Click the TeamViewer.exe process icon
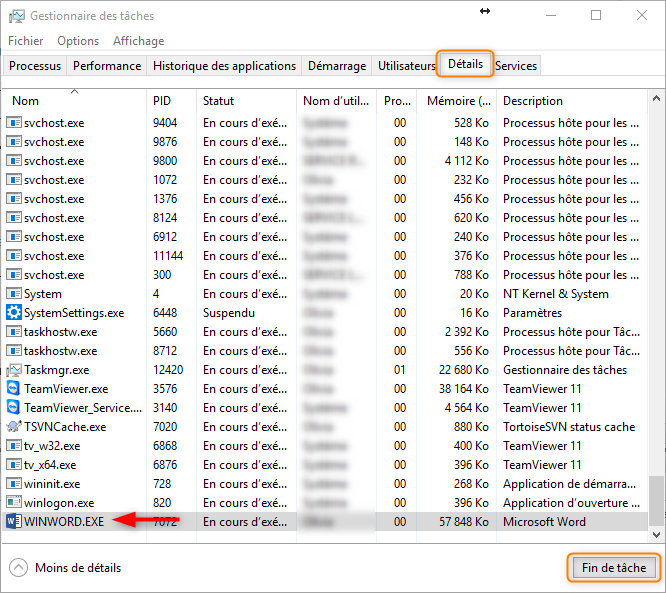 tap(14, 388)
